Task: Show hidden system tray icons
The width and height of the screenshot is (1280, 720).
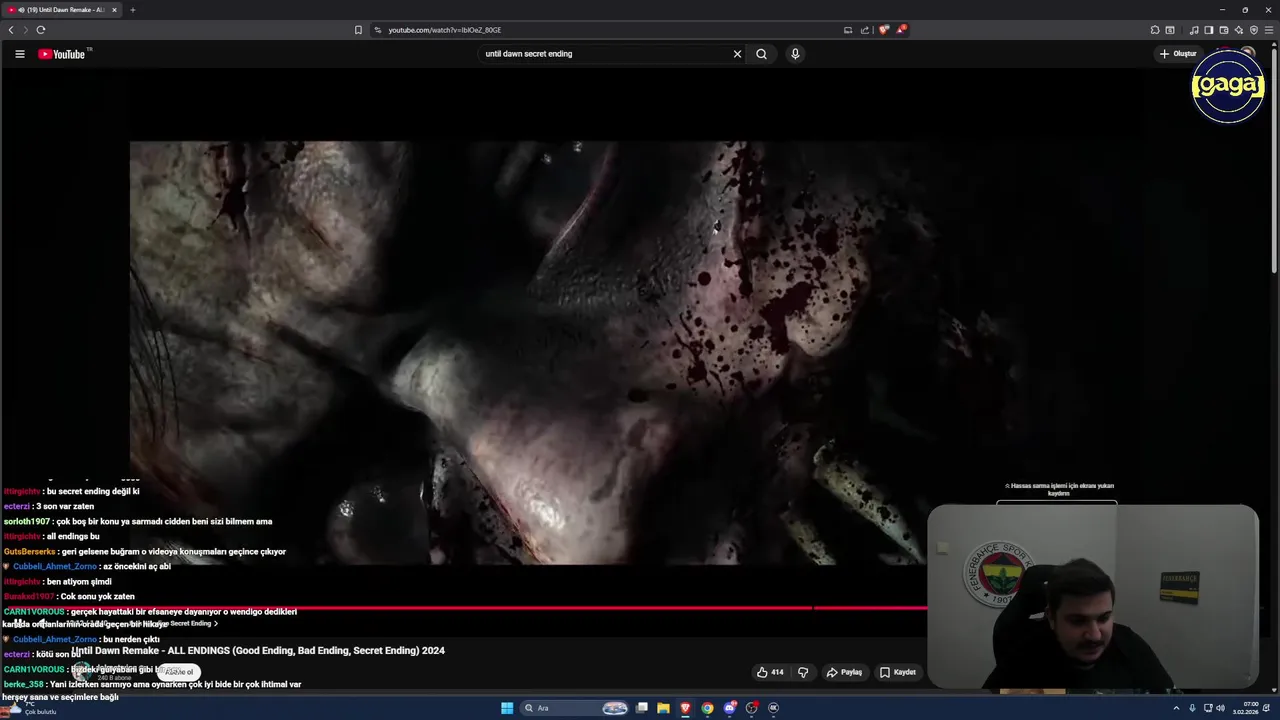Action: [x=1176, y=708]
